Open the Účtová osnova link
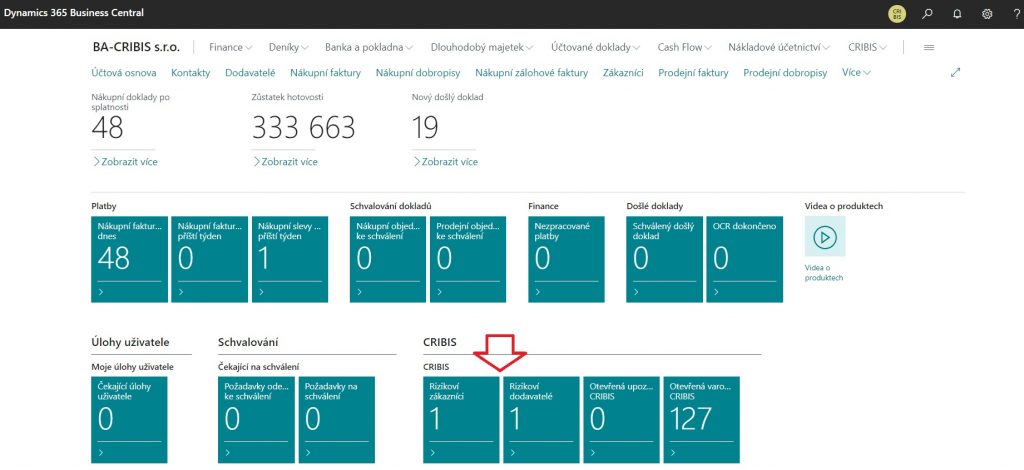Viewport: 1024px width, 470px height. coord(124,73)
